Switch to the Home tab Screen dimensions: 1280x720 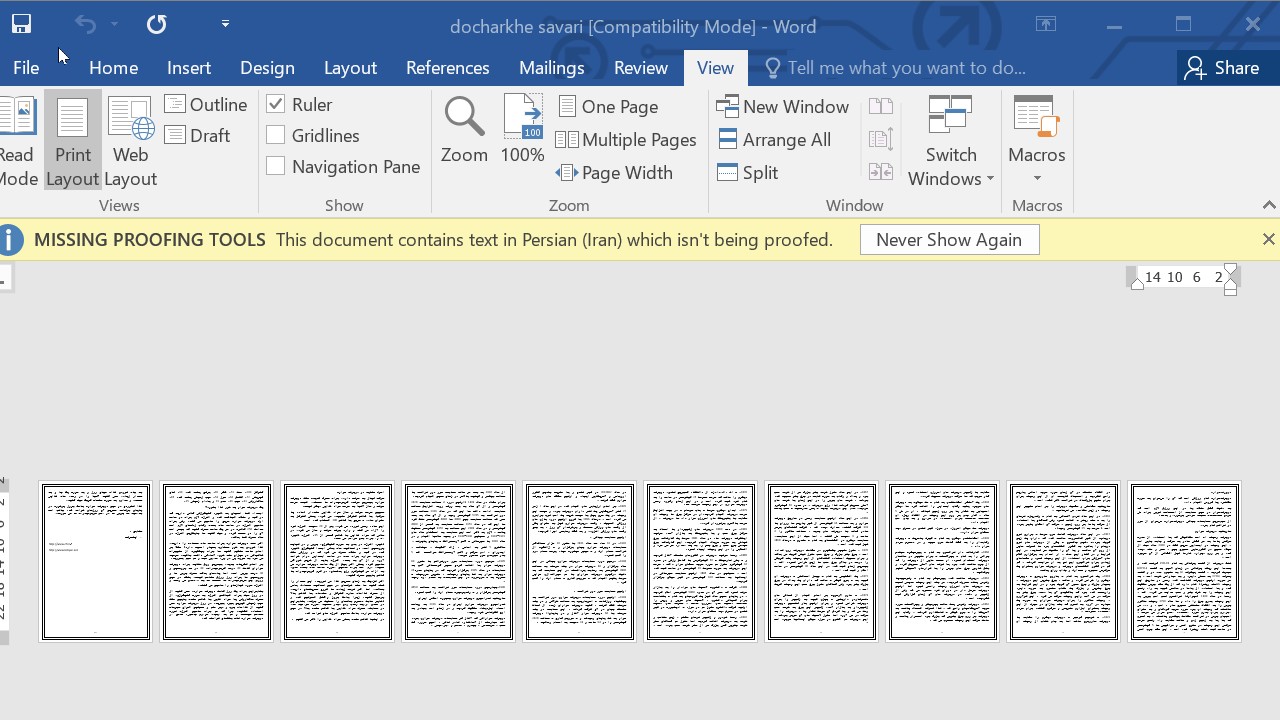(x=113, y=68)
